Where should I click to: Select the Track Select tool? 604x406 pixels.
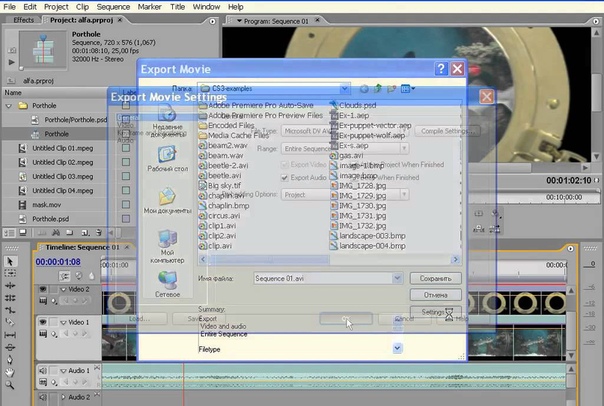coord(10,273)
